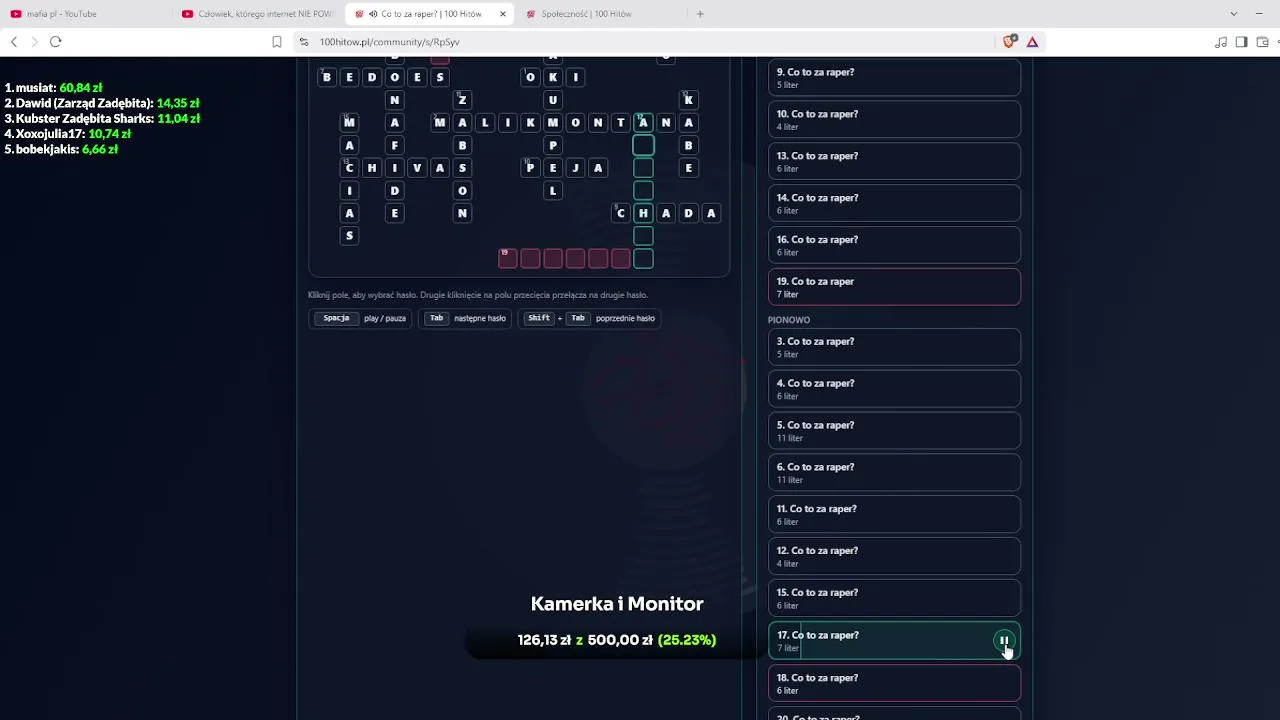Image resolution: width=1280 pixels, height=720 pixels.
Task: Click the teal cell 17 with letter A
Action: pyautogui.click(x=643, y=122)
